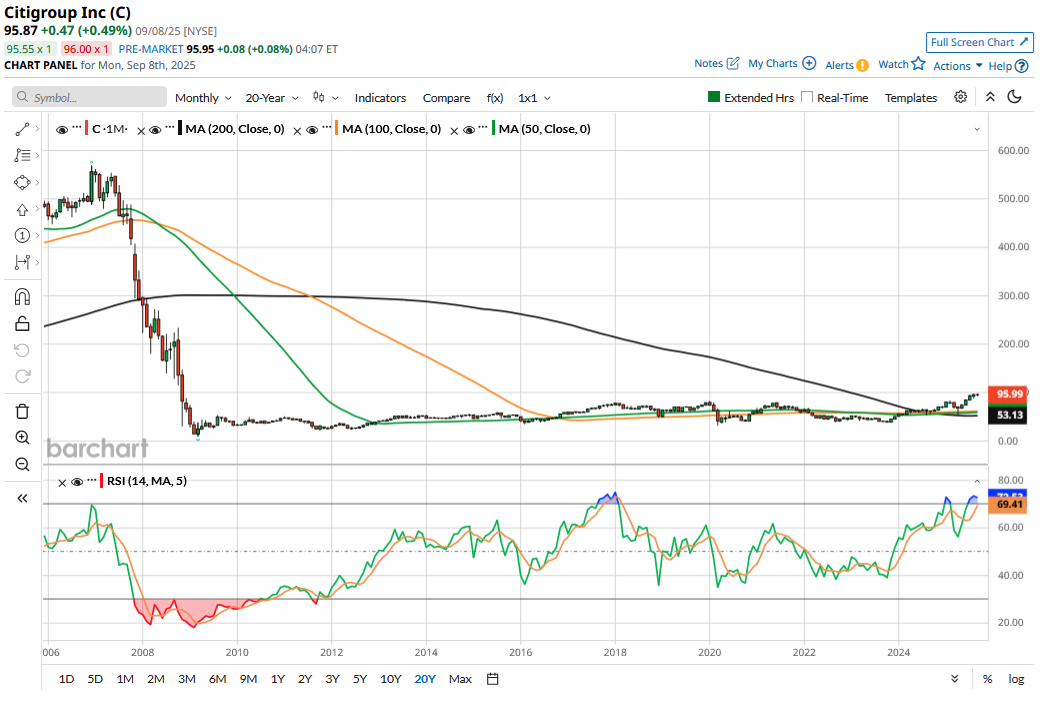Select the 1Y time range
1046x707 pixels.
pos(278,679)
